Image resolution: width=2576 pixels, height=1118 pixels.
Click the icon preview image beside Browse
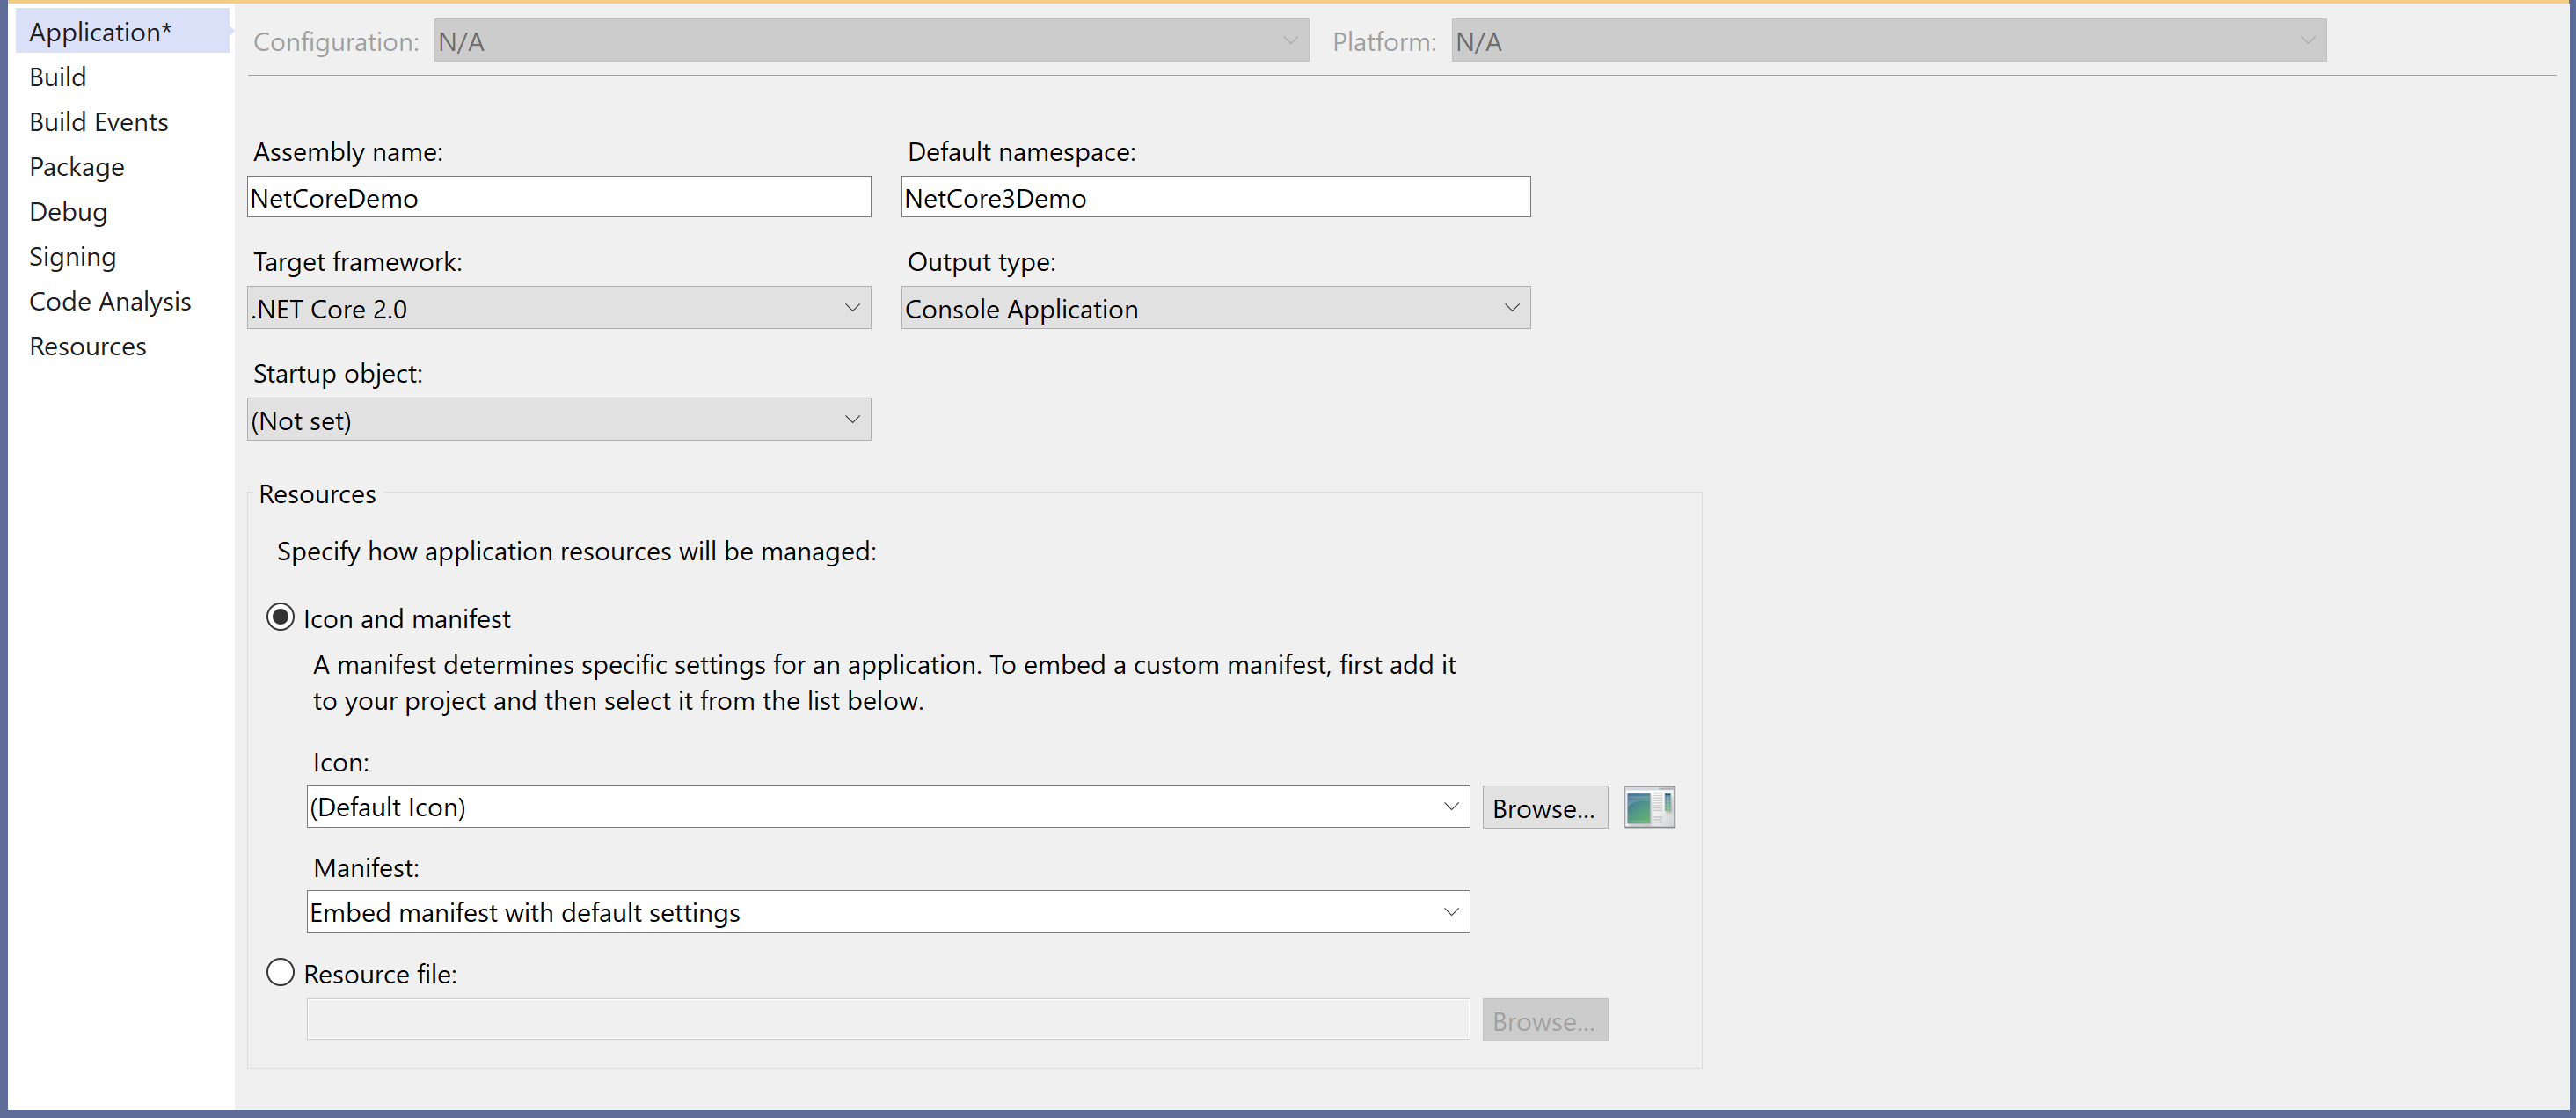pyautogui.click(x=1649, y=807)
